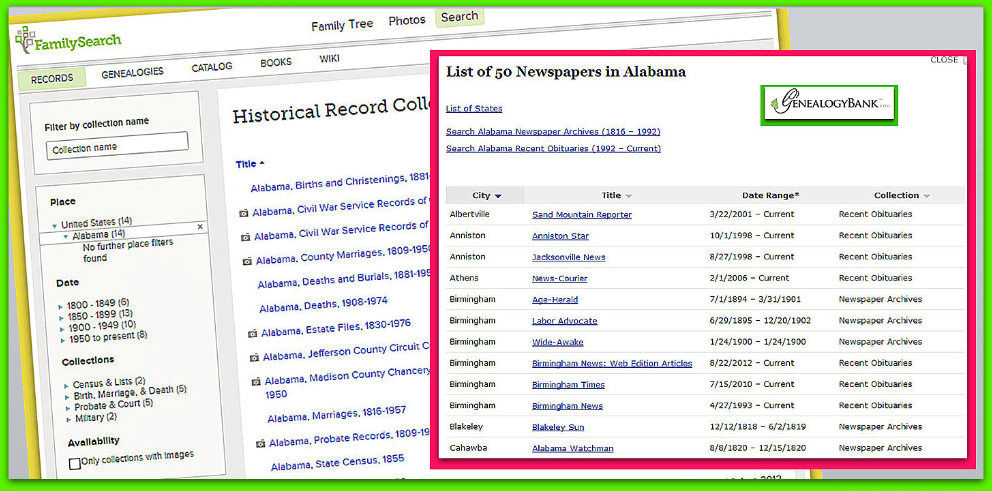Open Birmingham News: Web Edition Articles link
The height and width of the screenshot is (491, 992).
click(612, 363)
